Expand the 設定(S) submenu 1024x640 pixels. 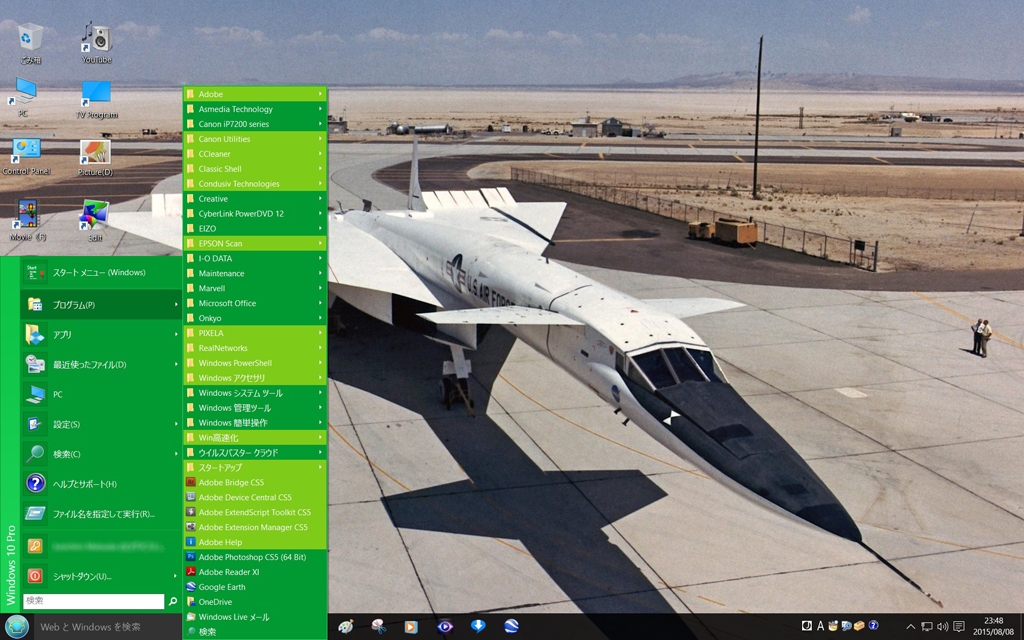click(x=101, y=424)
